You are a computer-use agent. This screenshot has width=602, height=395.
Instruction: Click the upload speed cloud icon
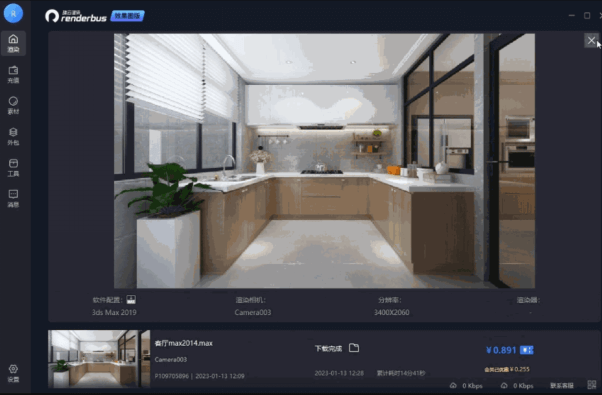coord(453,385)
